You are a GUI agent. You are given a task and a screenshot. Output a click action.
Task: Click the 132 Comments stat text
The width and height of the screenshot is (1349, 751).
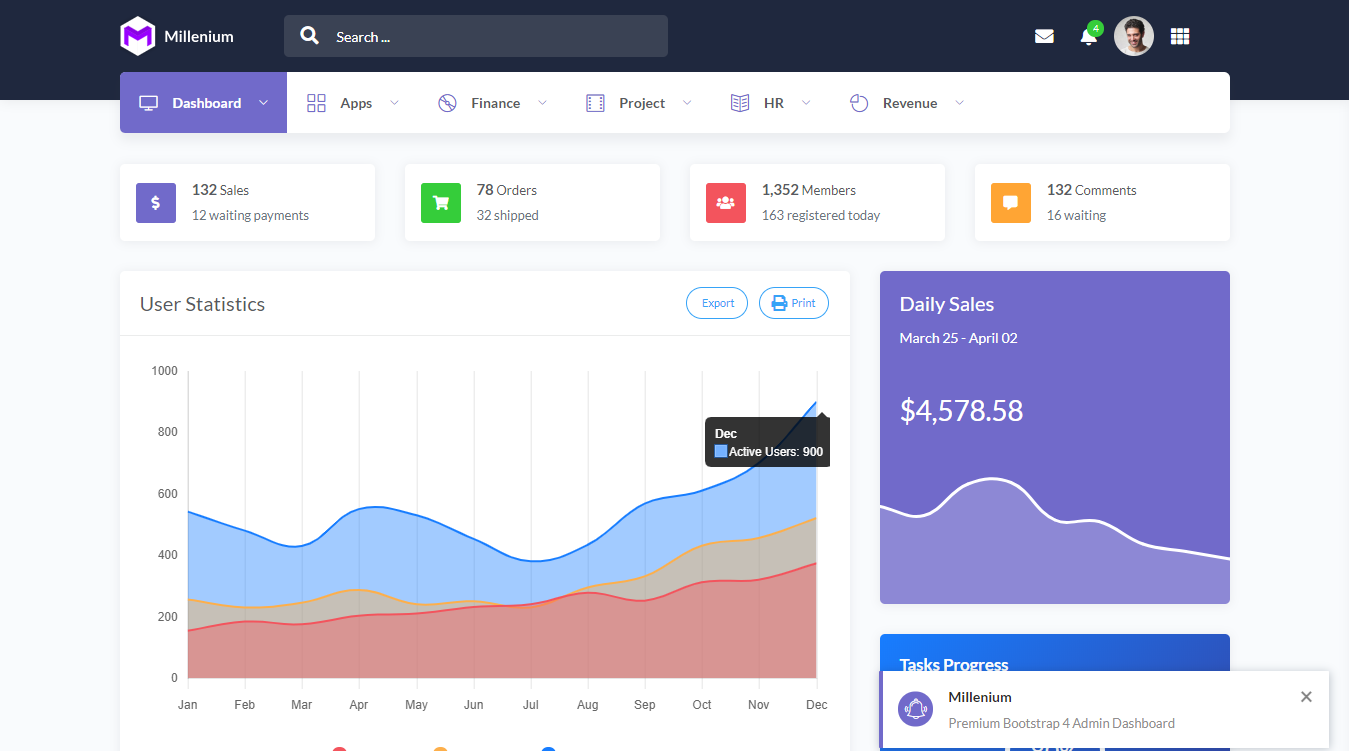coord(1092,190)
